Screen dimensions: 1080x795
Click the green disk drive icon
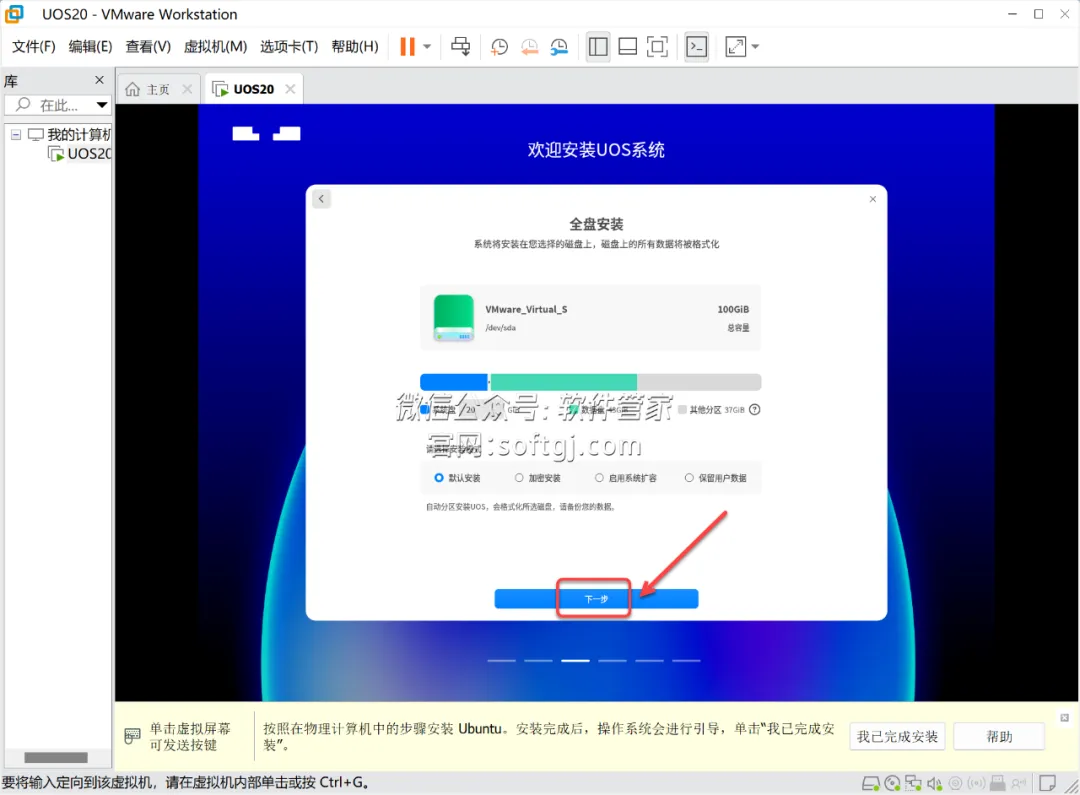(x=453, y=318)
